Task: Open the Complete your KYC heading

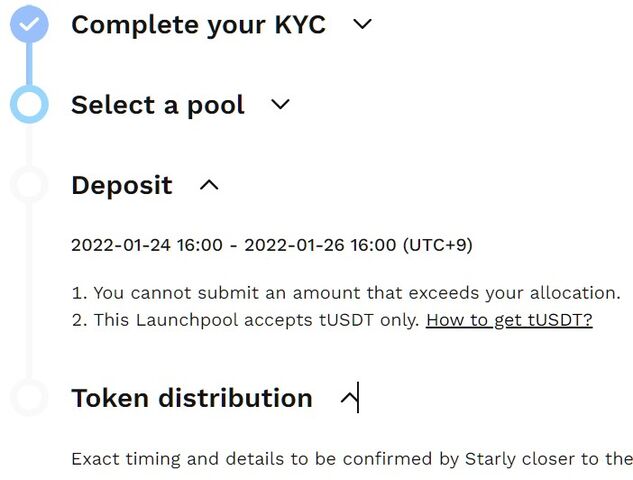Action: coord(198,25)
